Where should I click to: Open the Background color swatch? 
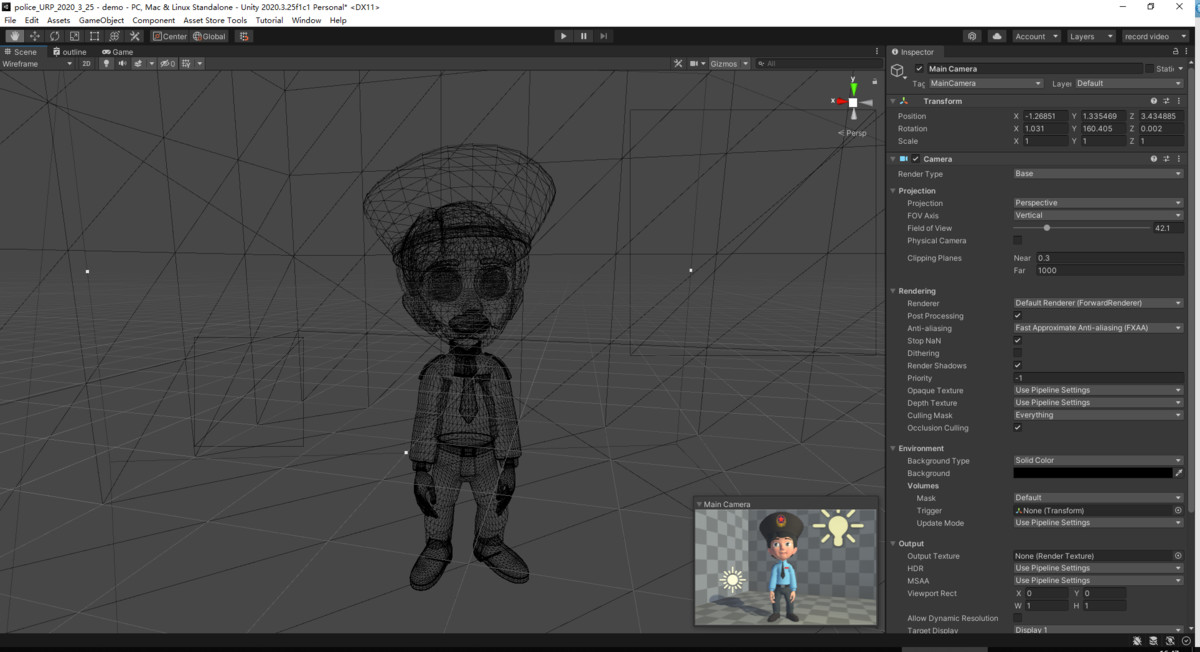pyautogui.click(x=1092, y=473)
